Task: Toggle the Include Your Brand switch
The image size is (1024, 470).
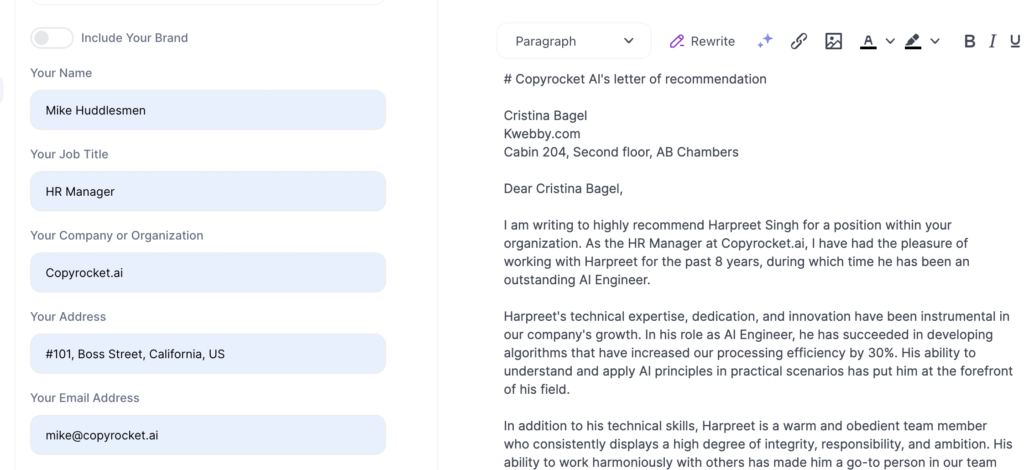Action: click(x=52, y=38)
